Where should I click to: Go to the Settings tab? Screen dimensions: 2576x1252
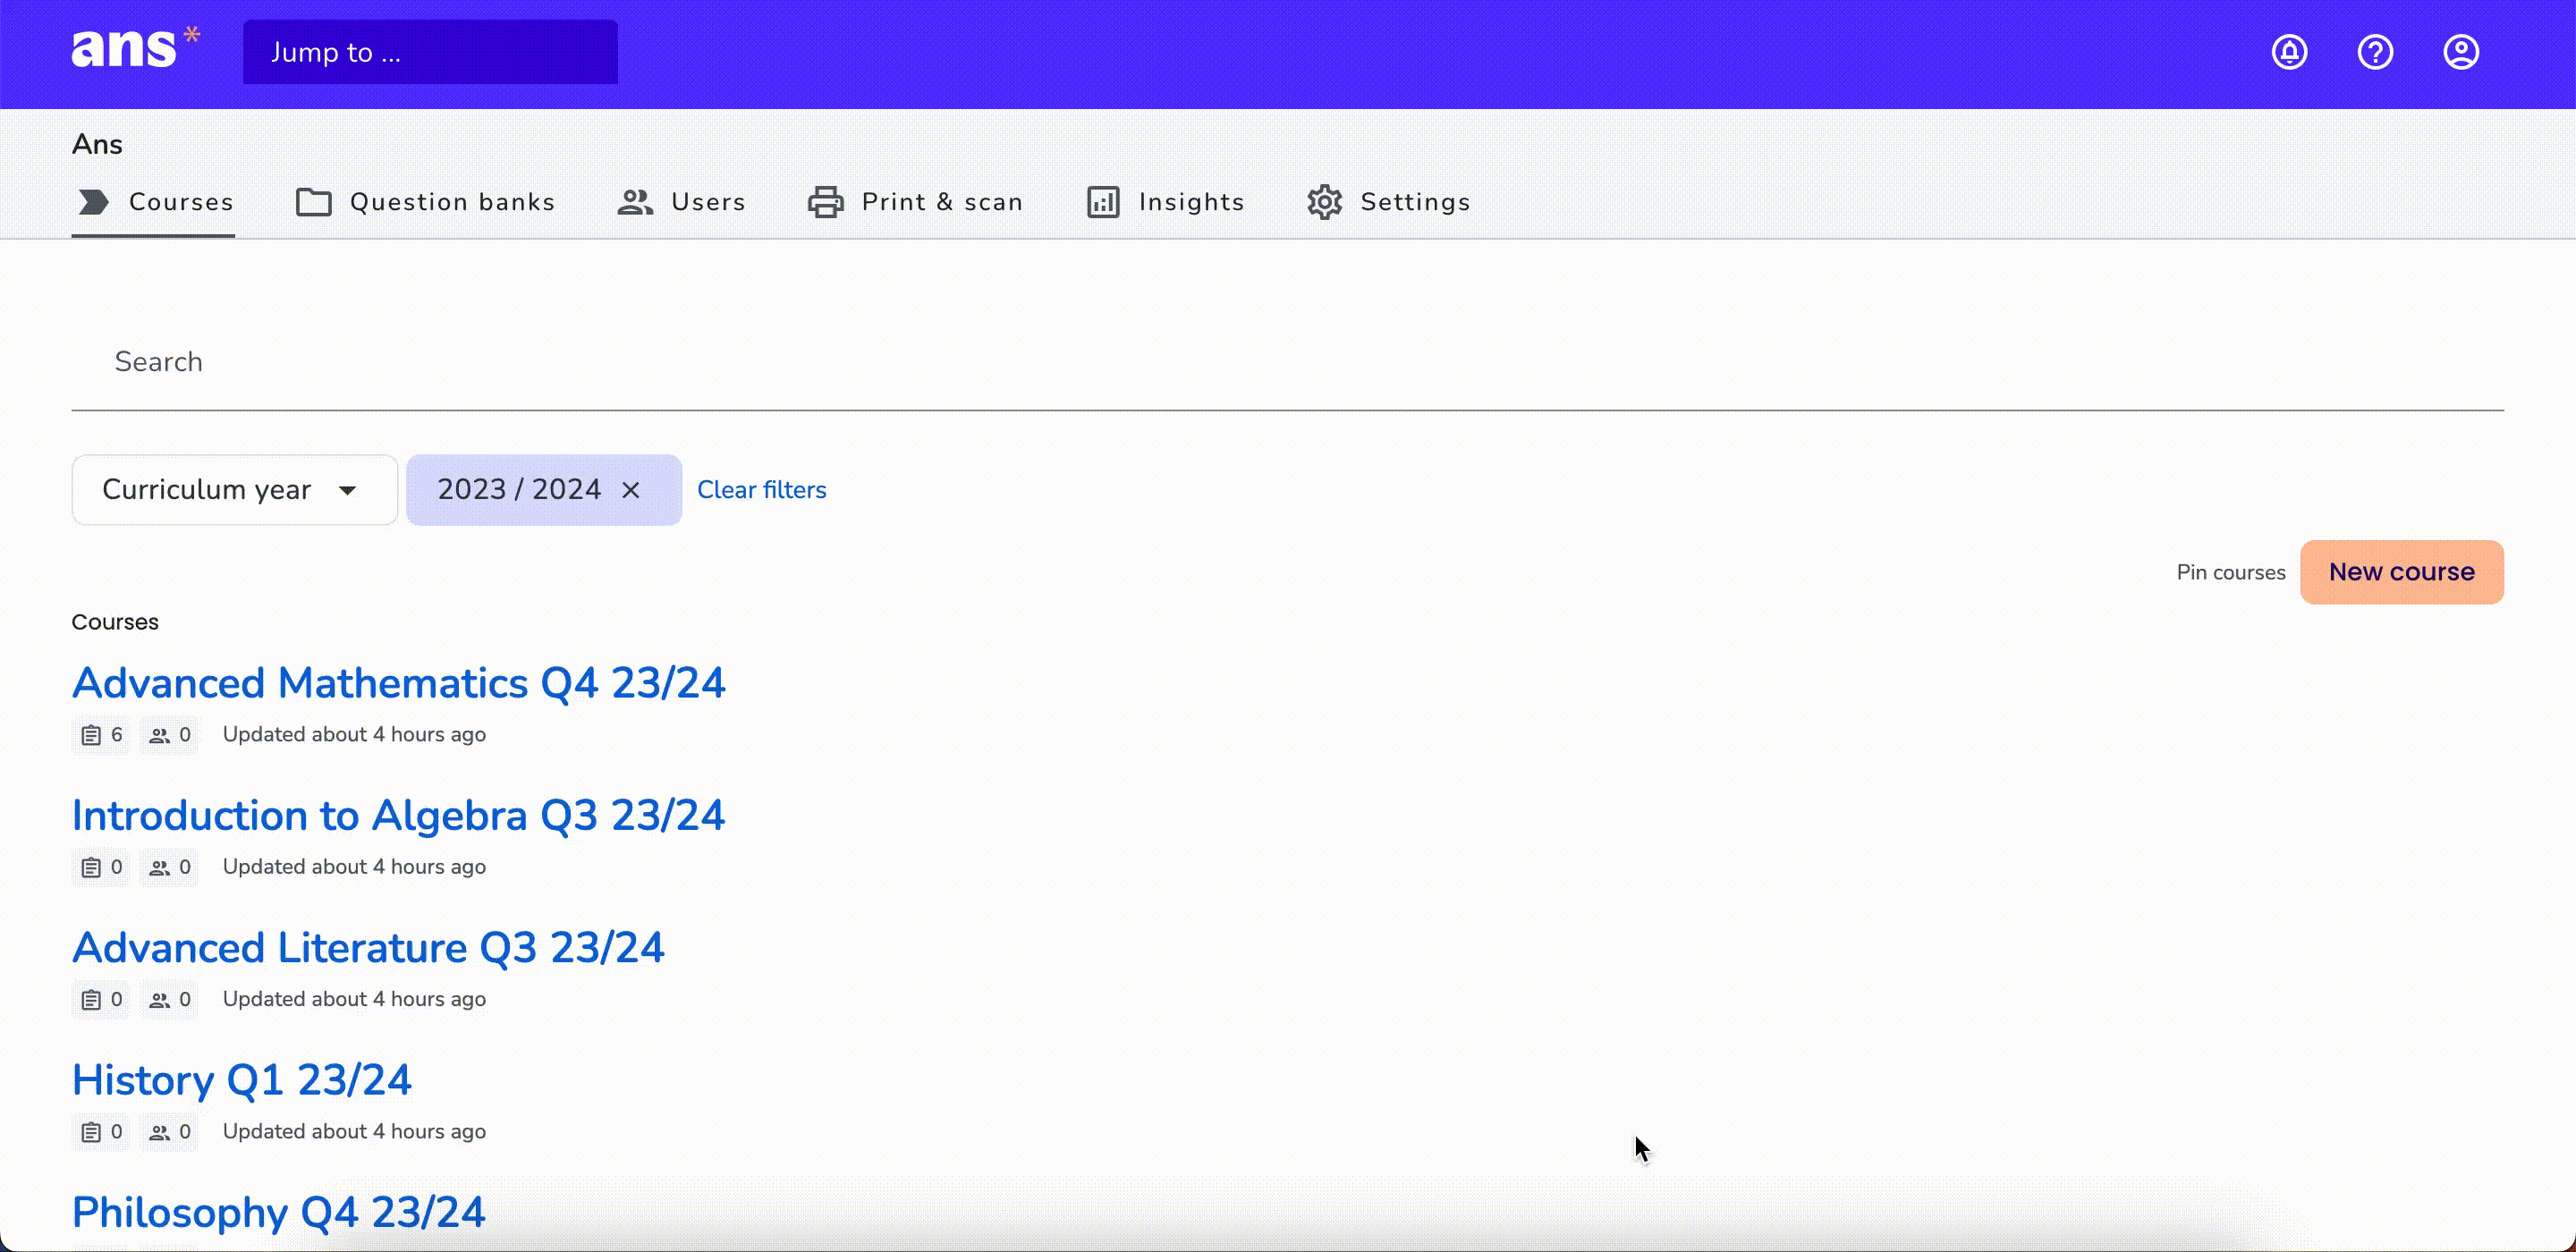pyautogui.click(x=1388, y=202)
